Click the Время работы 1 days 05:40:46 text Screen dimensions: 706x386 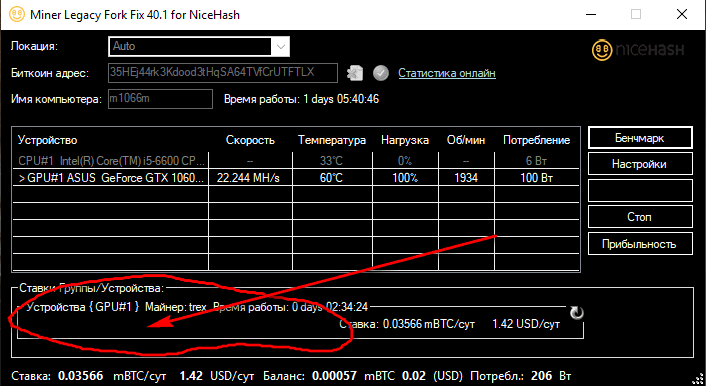(x=301, y=99)
